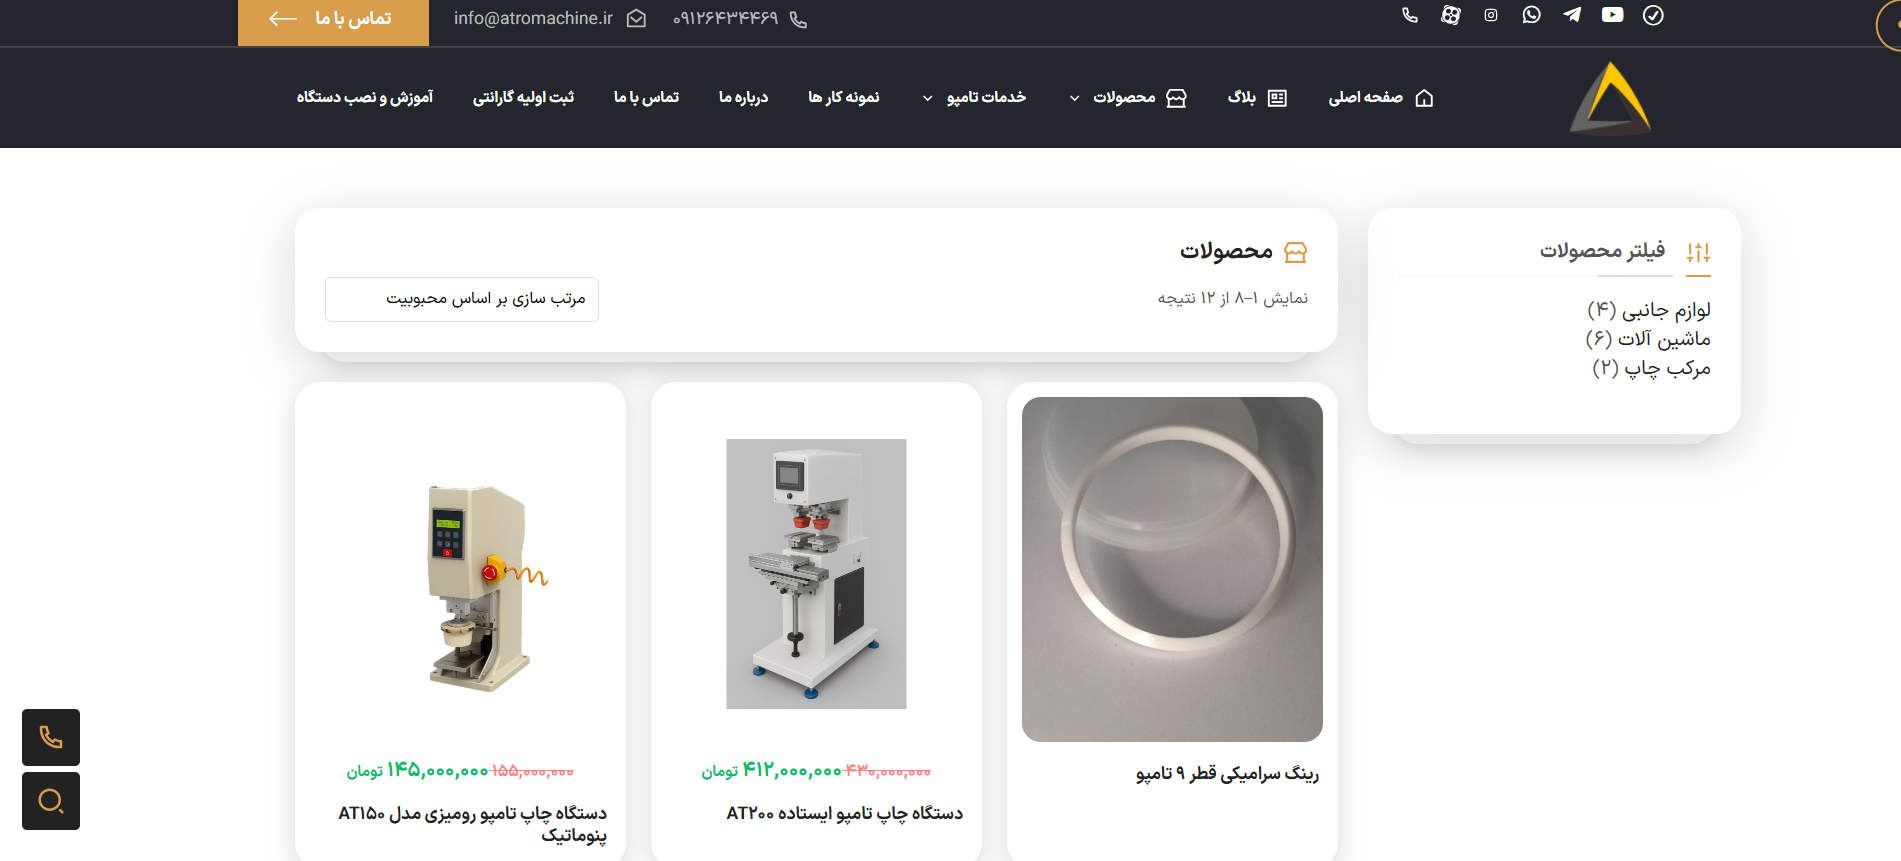Go to the بلاگ menu item

pos(1257,98)
